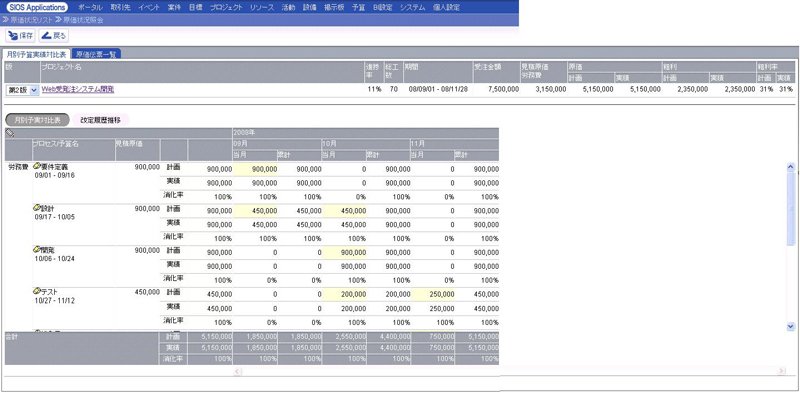
Task: Click the 450,000 estimated cost for テスト
Action: pos(147,292)
